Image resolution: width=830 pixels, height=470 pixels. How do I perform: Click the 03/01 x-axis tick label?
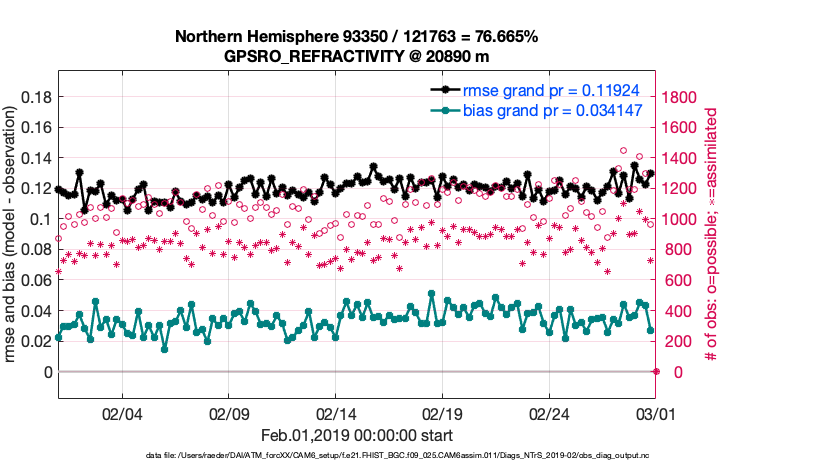click(656, 414)
